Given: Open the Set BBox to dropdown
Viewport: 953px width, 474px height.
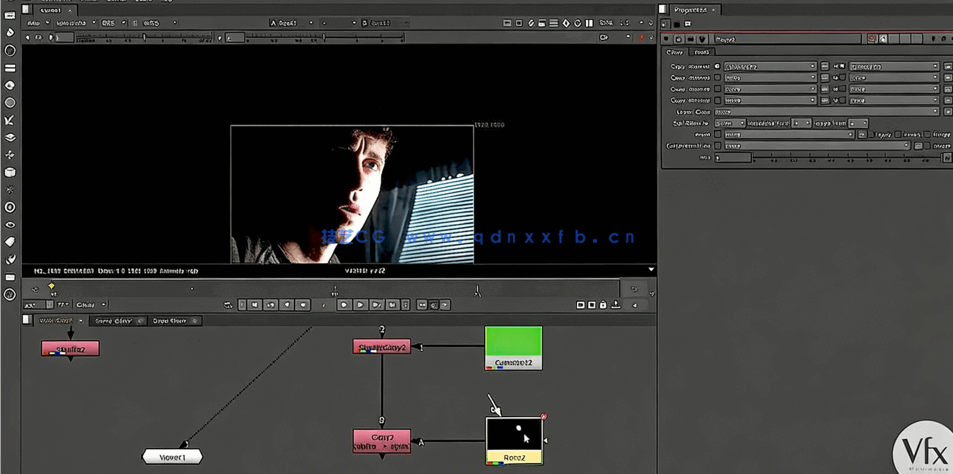Looking at the screenshot, I should pyautogui.click(x=729, y=123).
